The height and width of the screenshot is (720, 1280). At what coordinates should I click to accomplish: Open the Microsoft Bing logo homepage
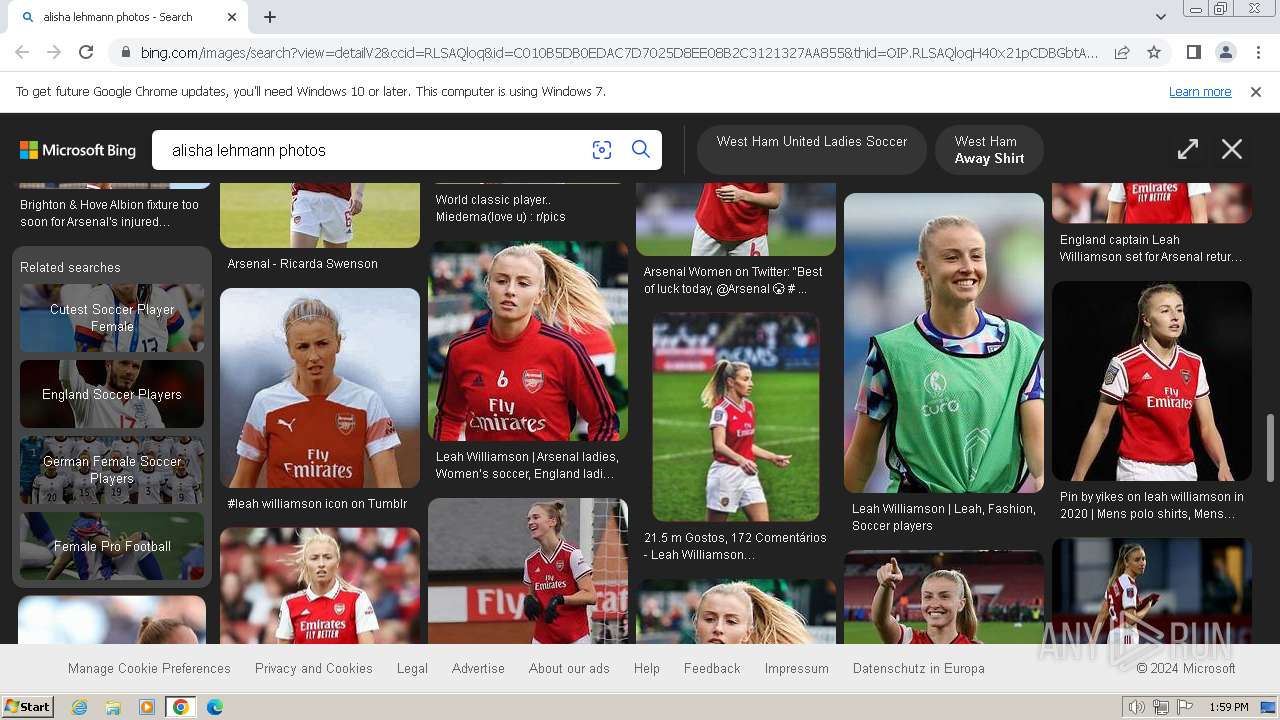pos(78,150)
